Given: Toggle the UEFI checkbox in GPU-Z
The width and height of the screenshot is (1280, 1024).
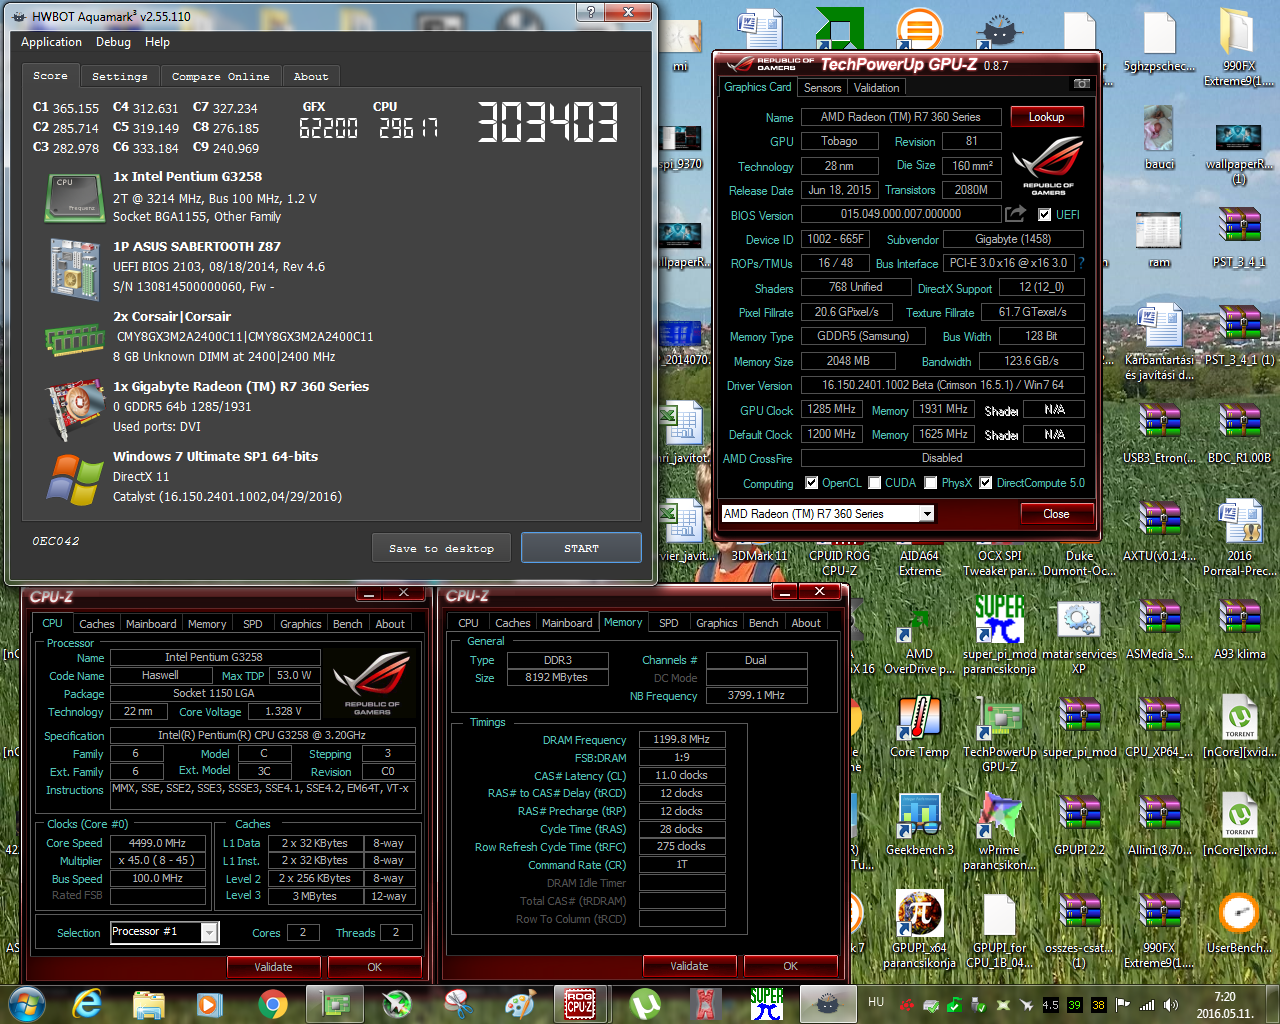Looking at the screenshot, I should click(1044, 215).
